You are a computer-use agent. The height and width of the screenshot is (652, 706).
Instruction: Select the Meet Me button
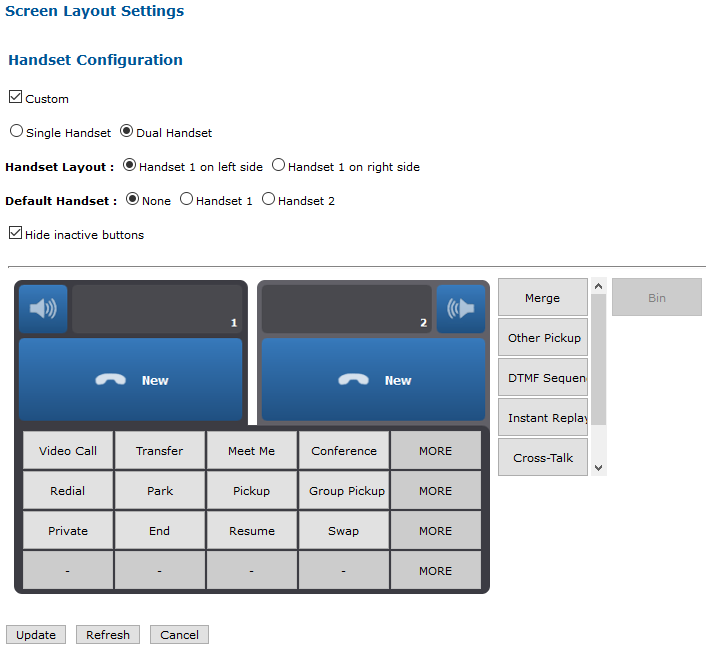point(251,451)
